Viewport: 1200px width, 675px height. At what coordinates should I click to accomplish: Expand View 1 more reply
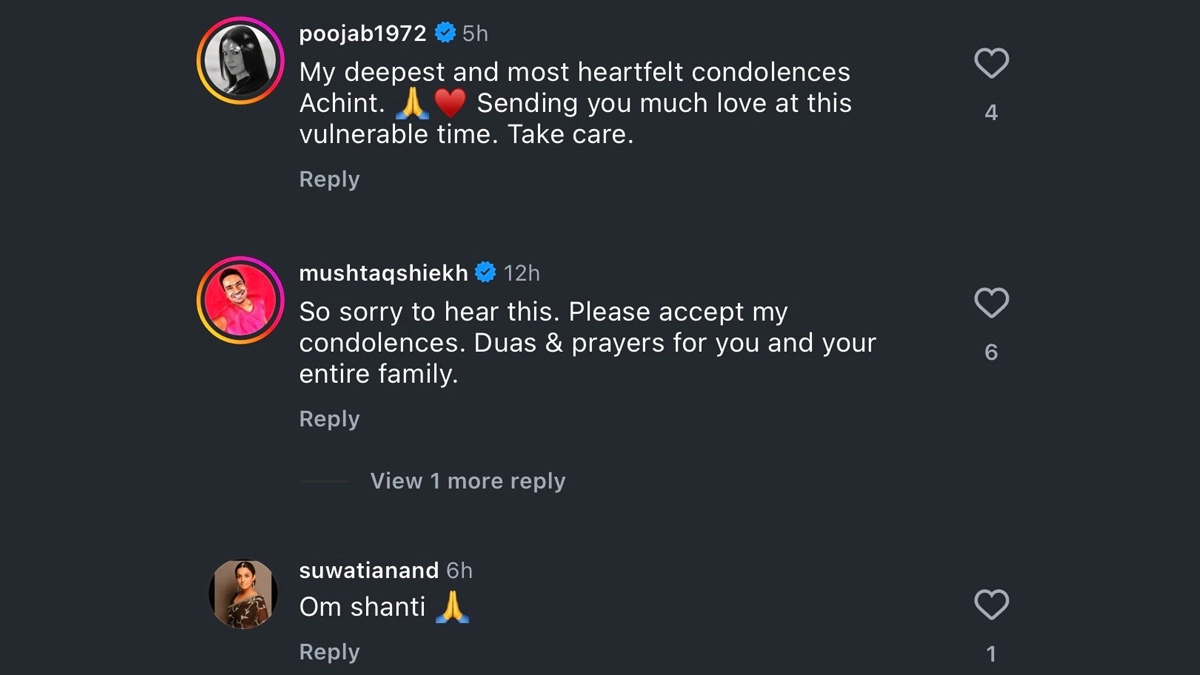[x=467, y=481]
